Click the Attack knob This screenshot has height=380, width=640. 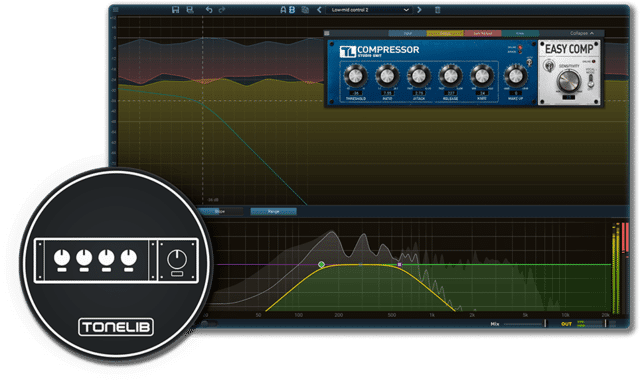click(x=419, y=76)
